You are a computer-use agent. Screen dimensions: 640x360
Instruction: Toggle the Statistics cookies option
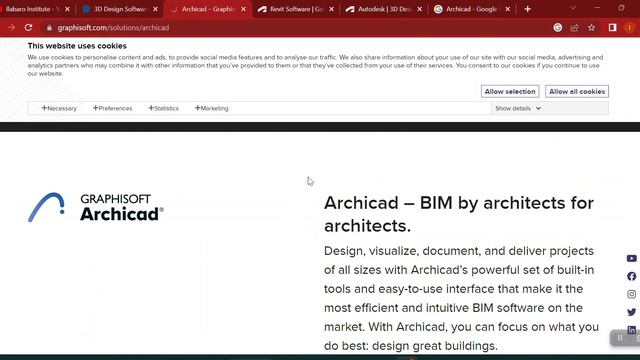163,108
